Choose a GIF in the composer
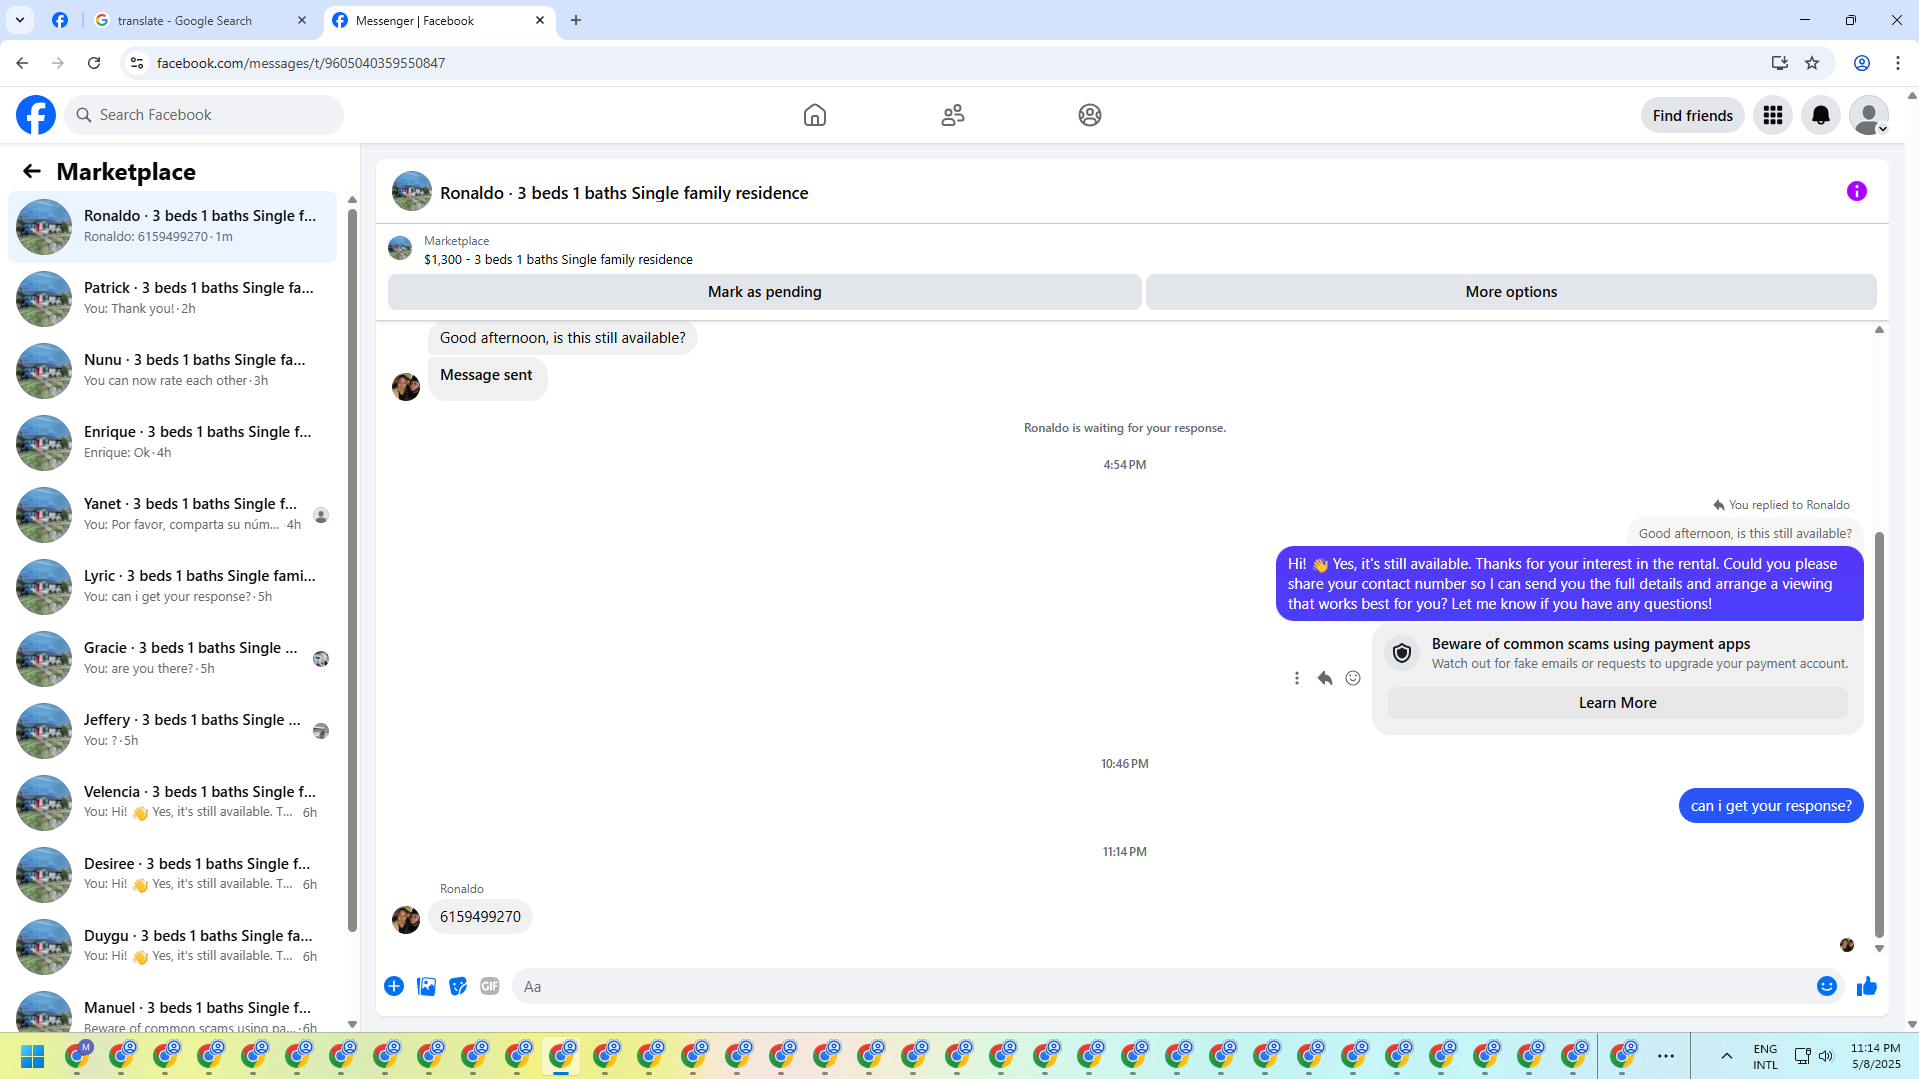This screenshot has height=1079, width=1919. pyautogui.click(x=490, y=986)
